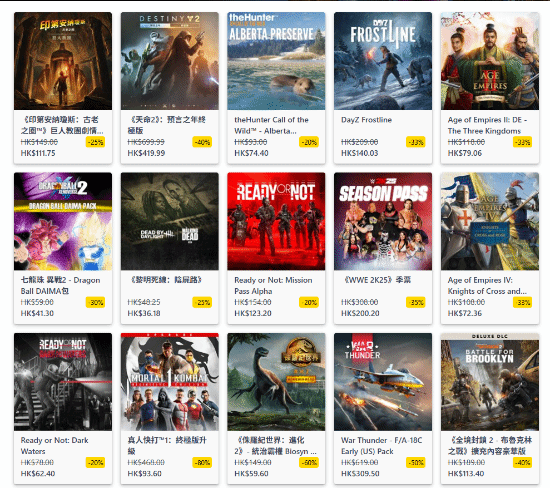
Task: Click War Thunder F/A-18C Early Pack title
Action: [x=381, y=446]
